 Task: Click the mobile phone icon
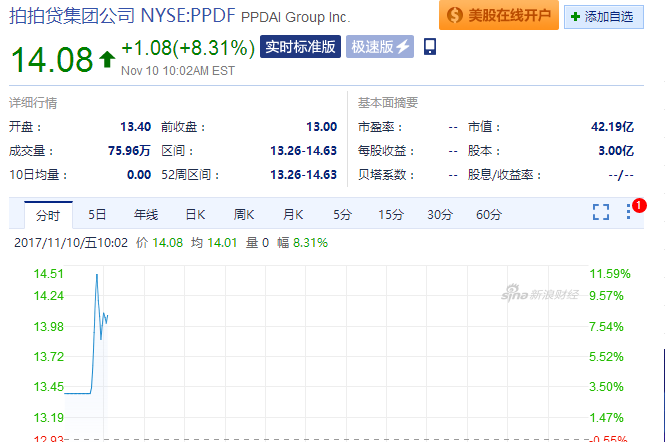430,46
